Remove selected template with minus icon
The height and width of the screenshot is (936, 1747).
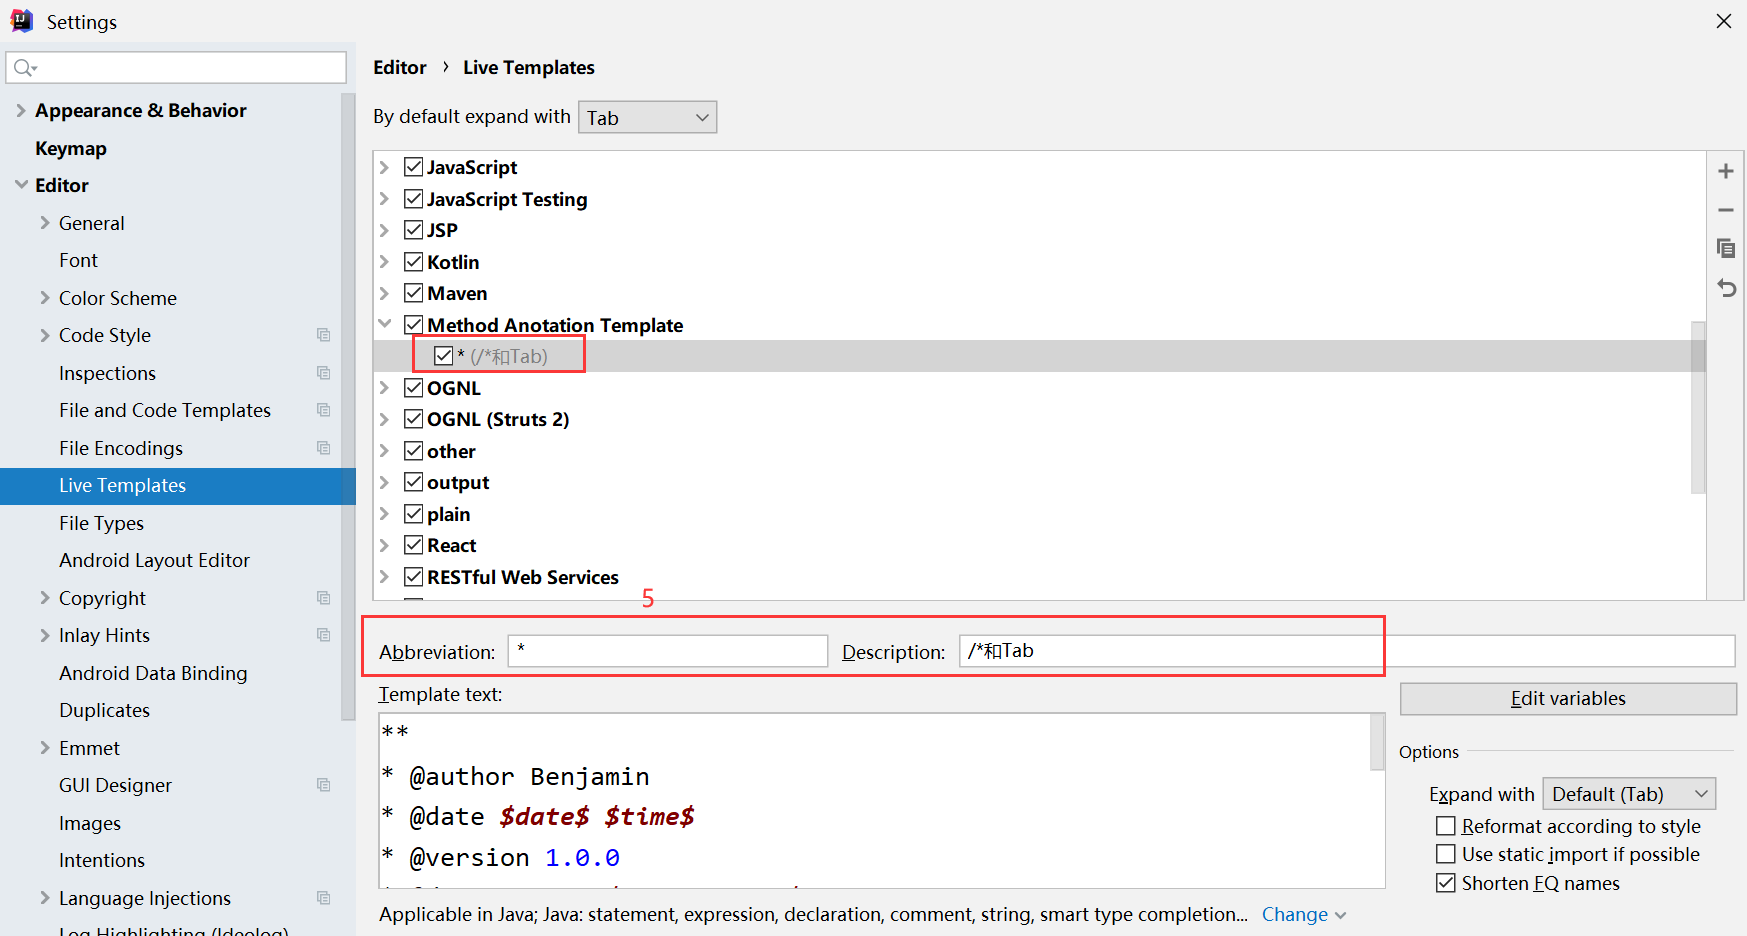click(x=1726, y=210)
